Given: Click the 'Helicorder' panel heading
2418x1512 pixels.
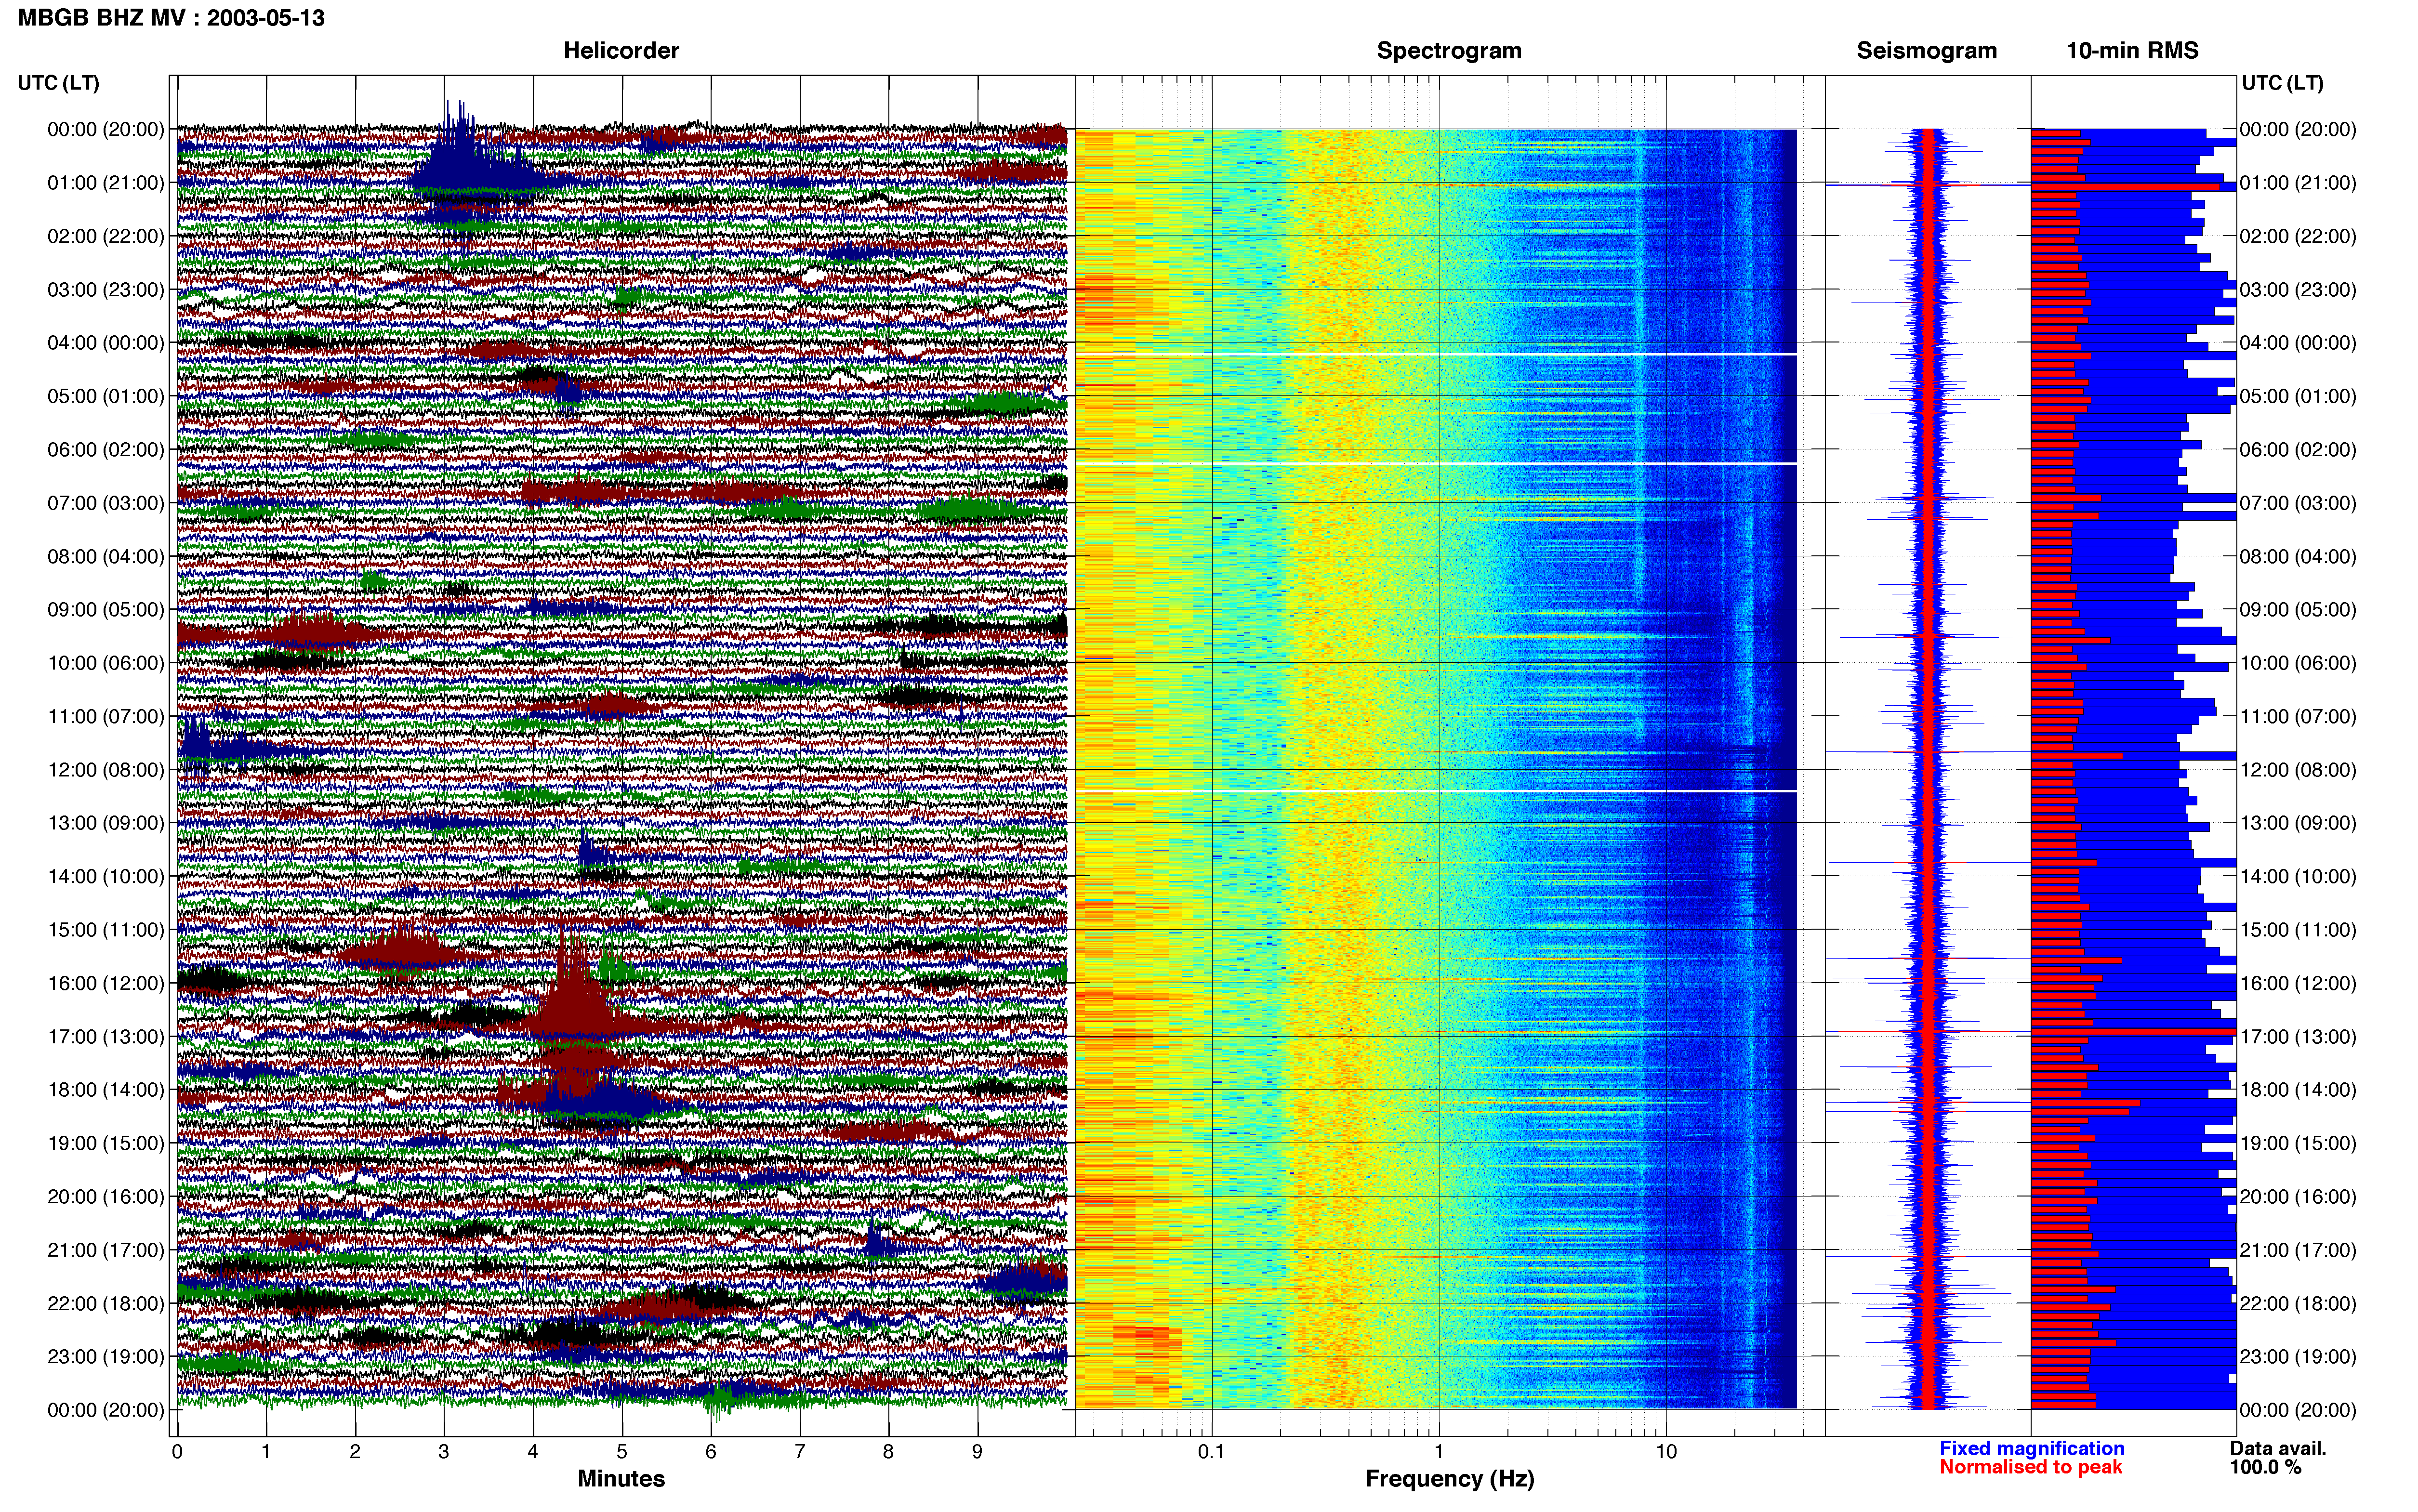Looking at the screenshot, I should tap(621, 50).
